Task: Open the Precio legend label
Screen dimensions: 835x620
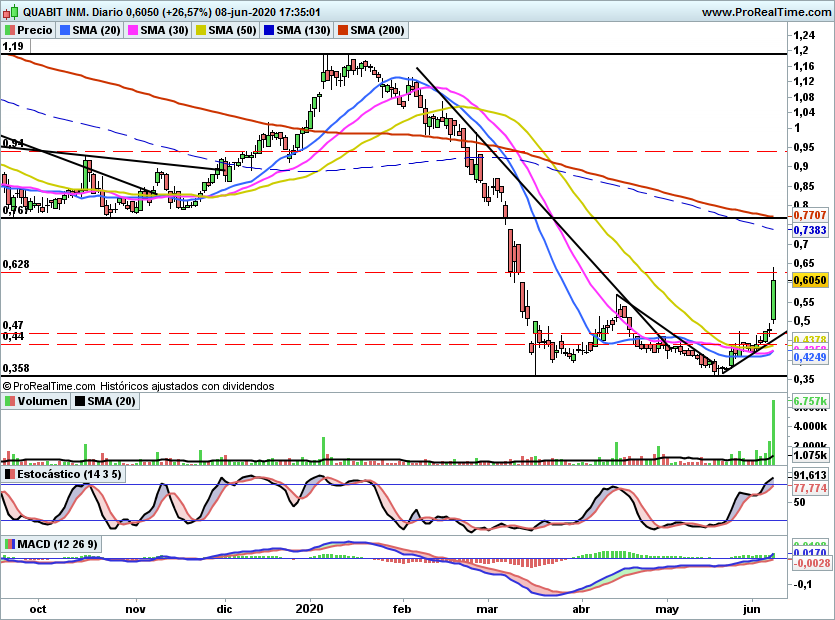Action: coord(35,30)
